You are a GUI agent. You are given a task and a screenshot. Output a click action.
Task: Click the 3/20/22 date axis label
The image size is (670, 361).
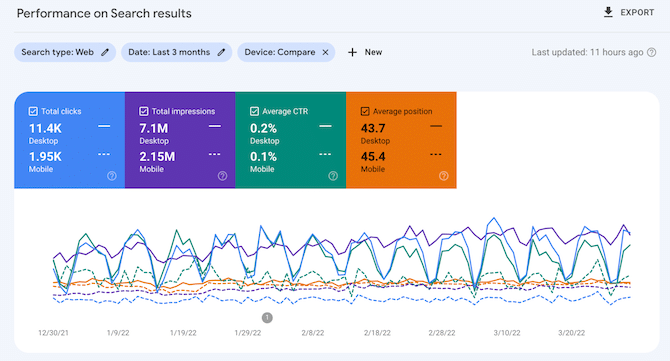coord(571,333)
